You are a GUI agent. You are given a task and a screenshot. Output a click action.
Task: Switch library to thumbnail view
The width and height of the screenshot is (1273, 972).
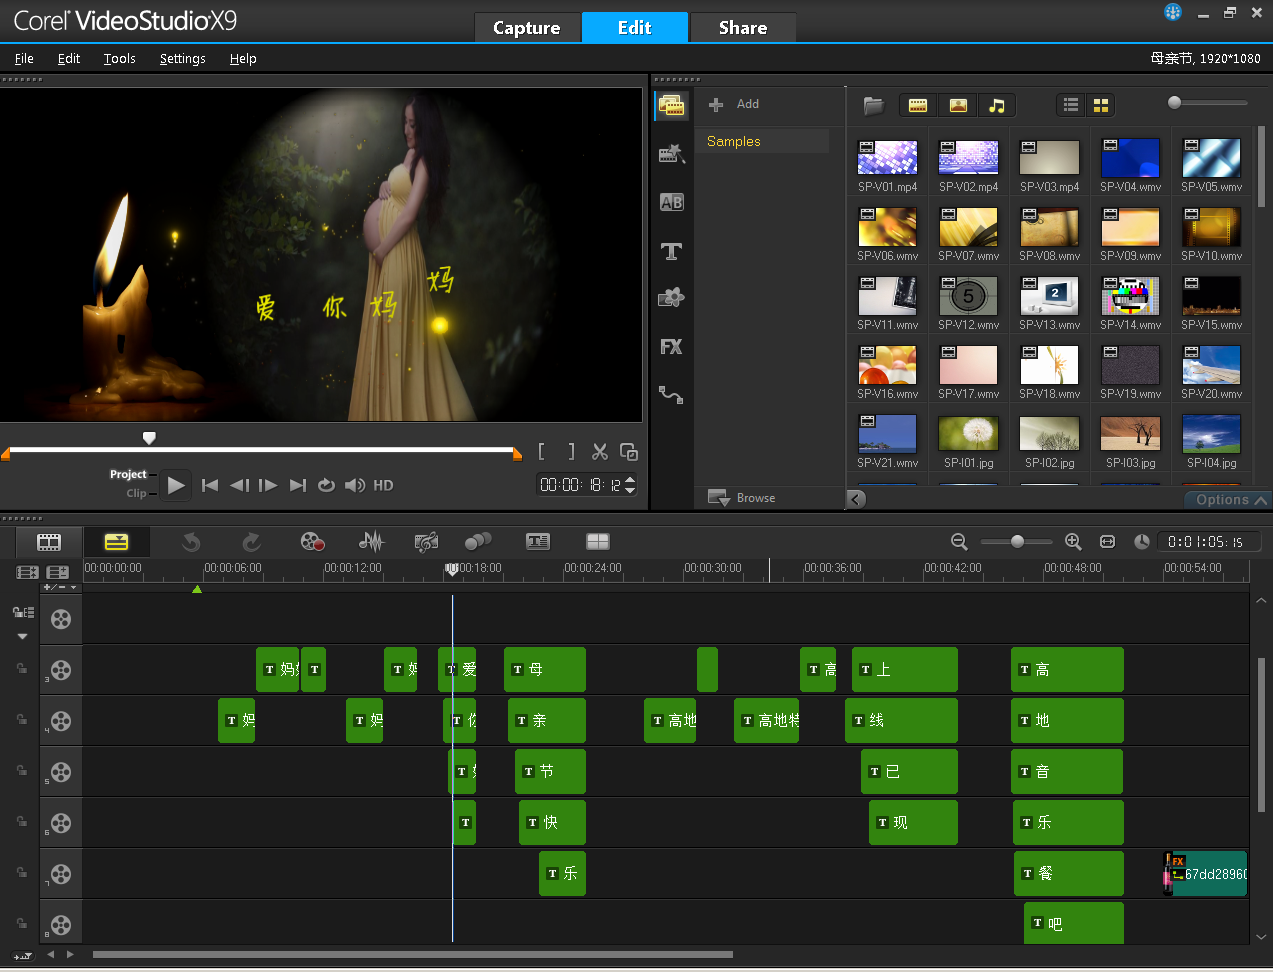pos(1101,105)
